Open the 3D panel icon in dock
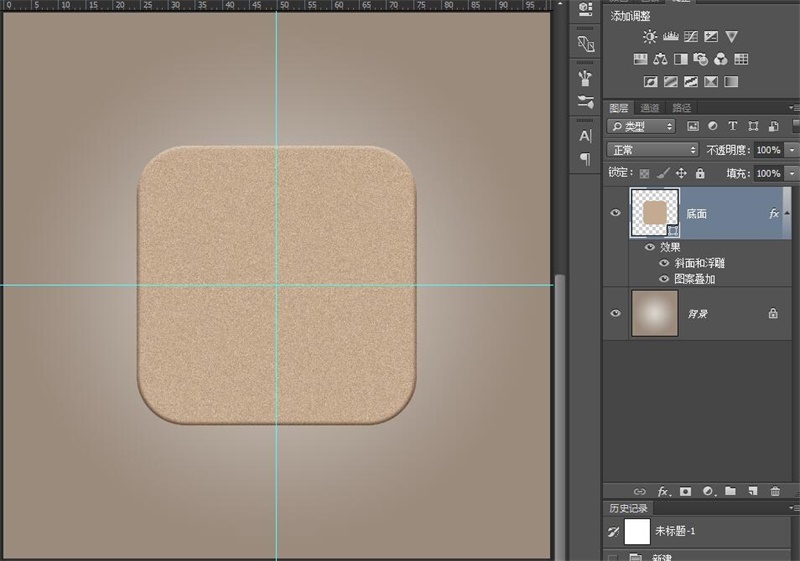Viewport: 800px width, 561px height. pos(585,8)
